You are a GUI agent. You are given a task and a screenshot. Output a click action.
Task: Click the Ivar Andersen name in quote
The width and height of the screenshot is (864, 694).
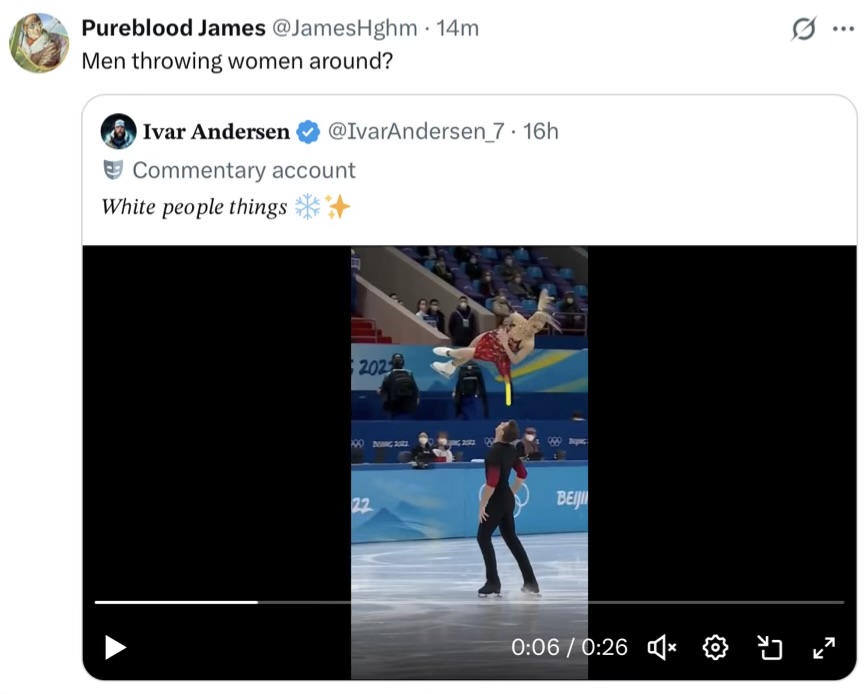[x=216, y=131]
